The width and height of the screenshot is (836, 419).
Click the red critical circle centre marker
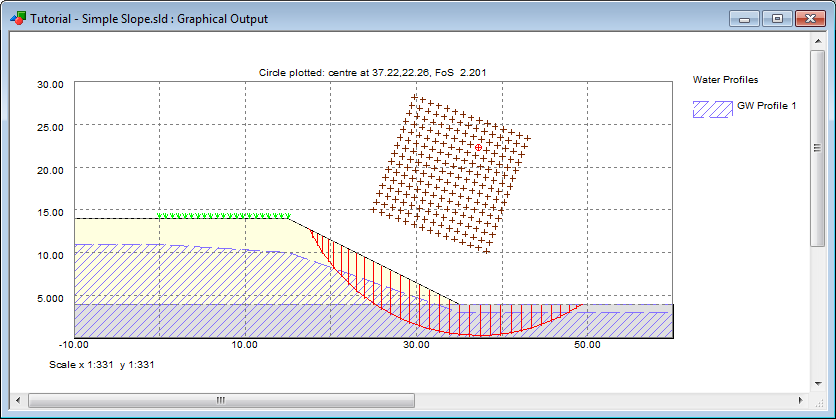[x=478, y=147]
